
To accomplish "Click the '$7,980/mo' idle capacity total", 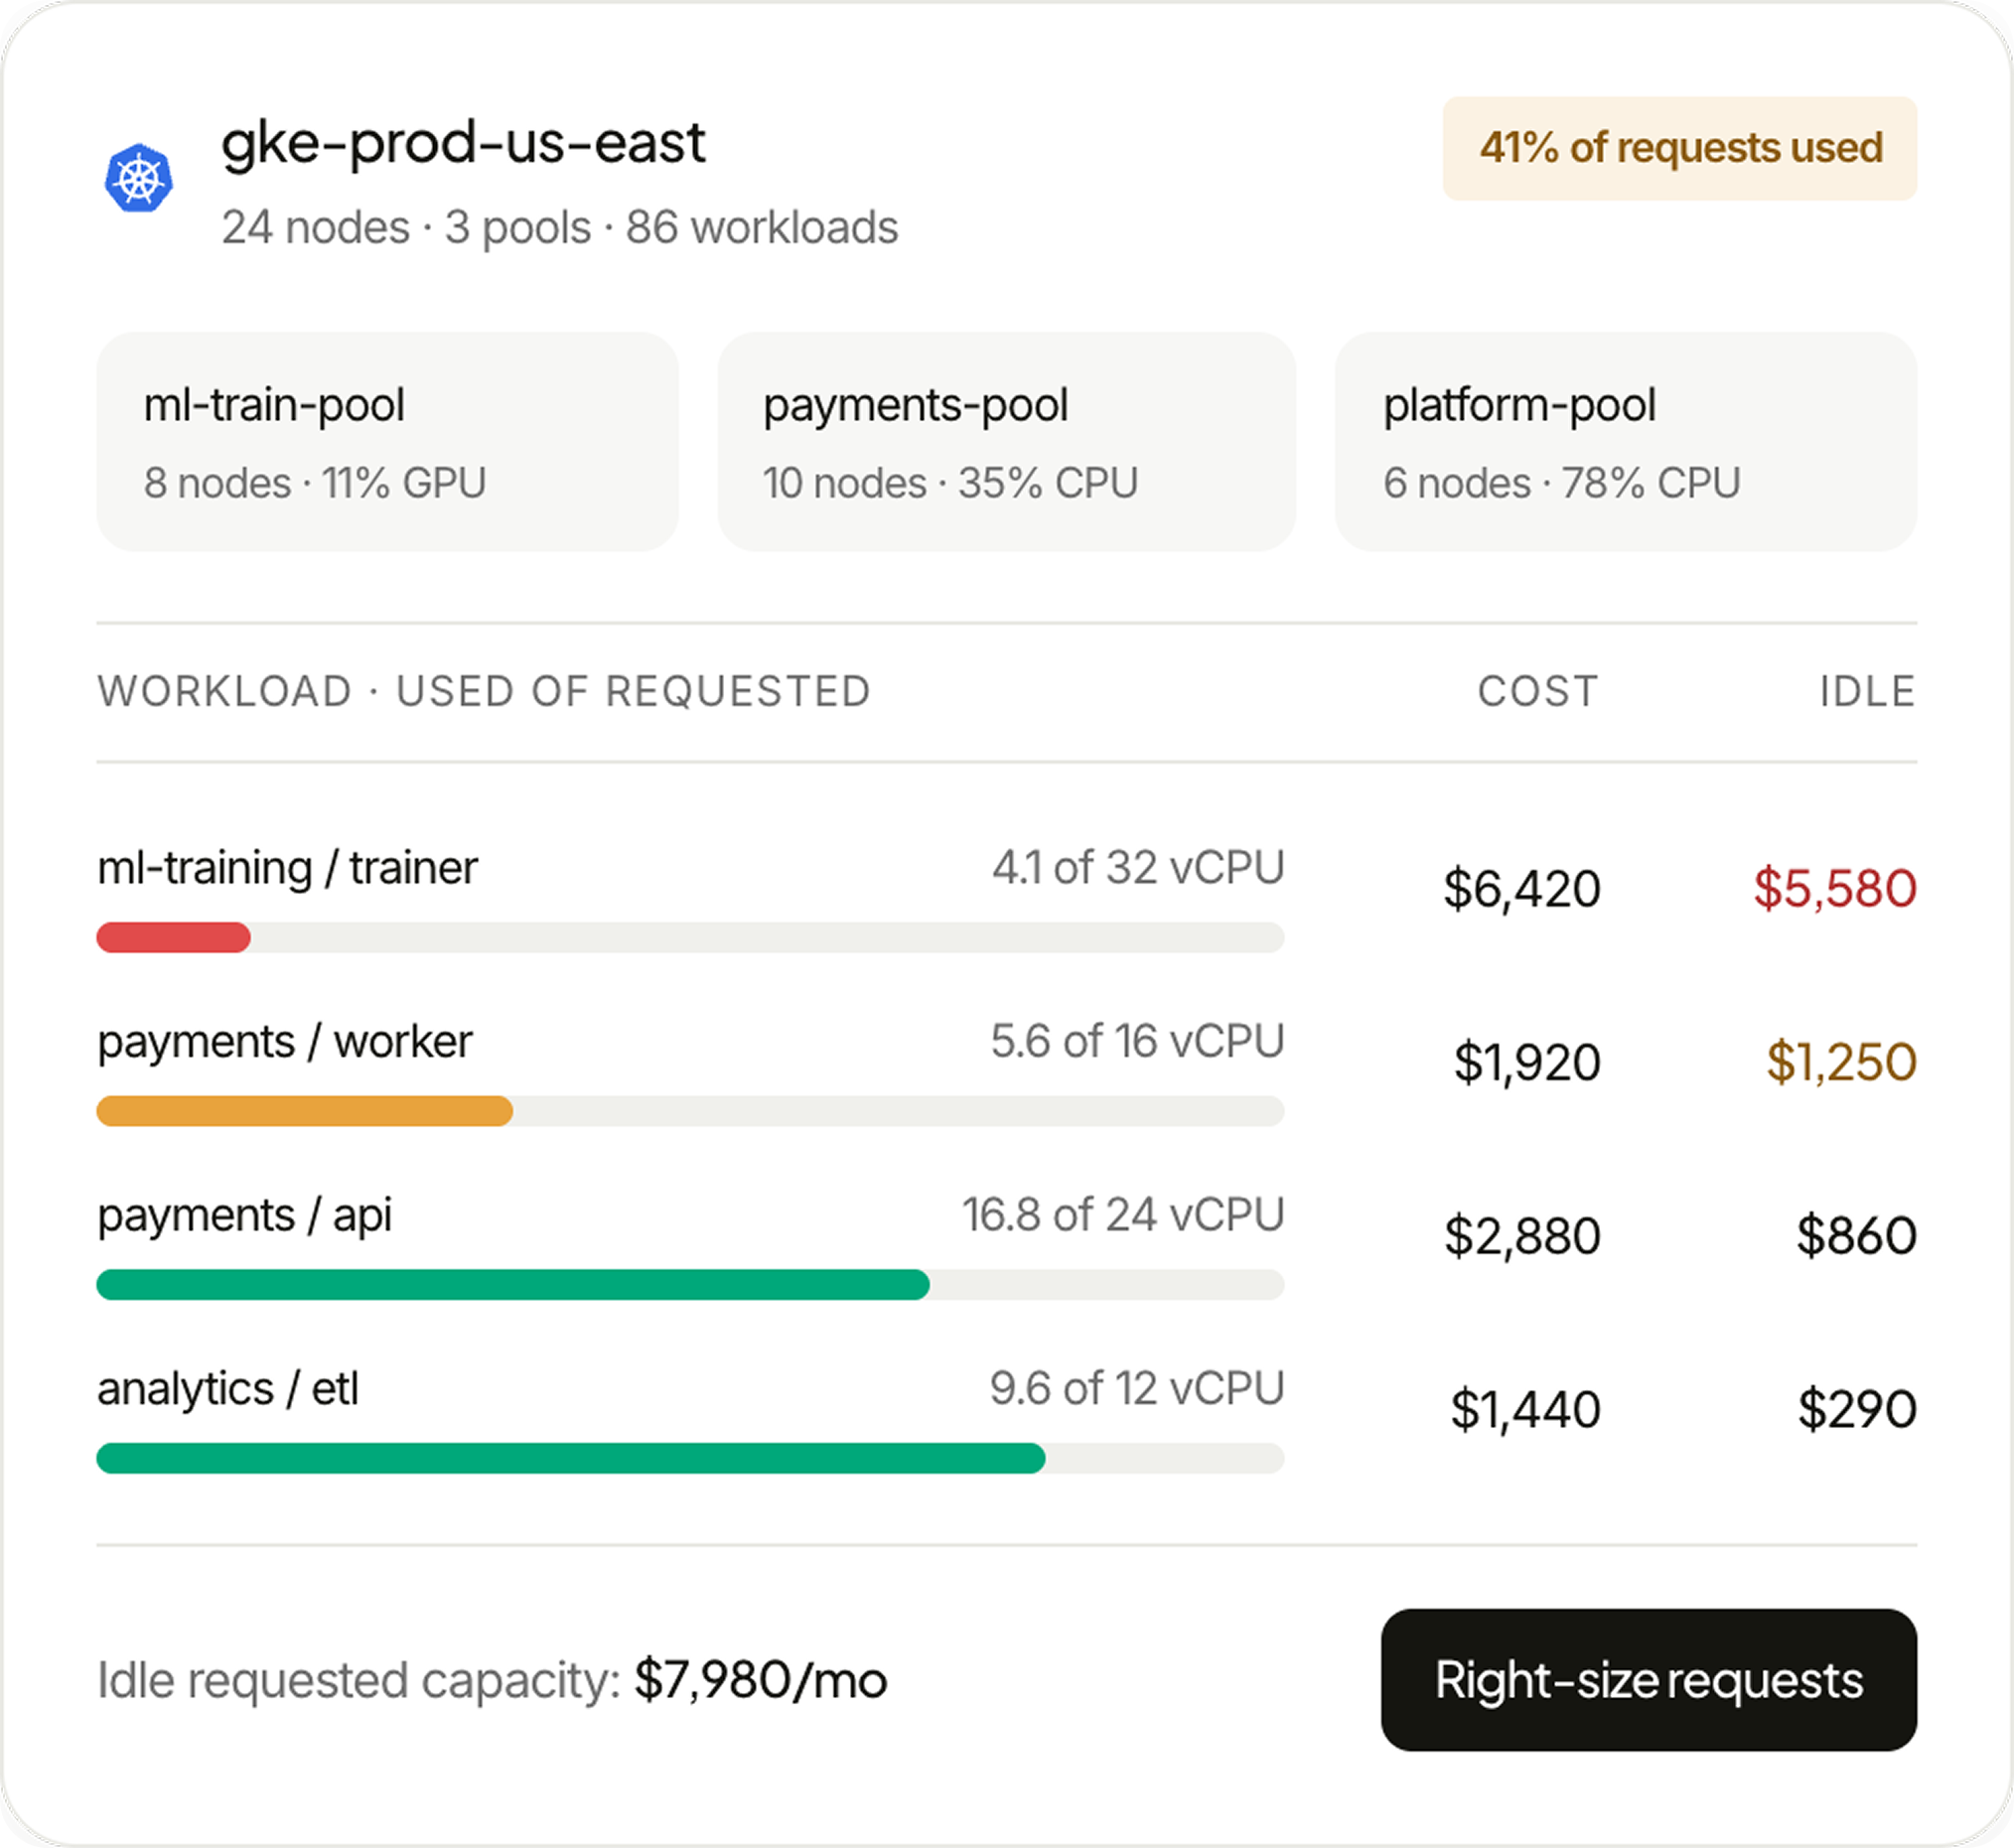I will tap(761, 1681).
